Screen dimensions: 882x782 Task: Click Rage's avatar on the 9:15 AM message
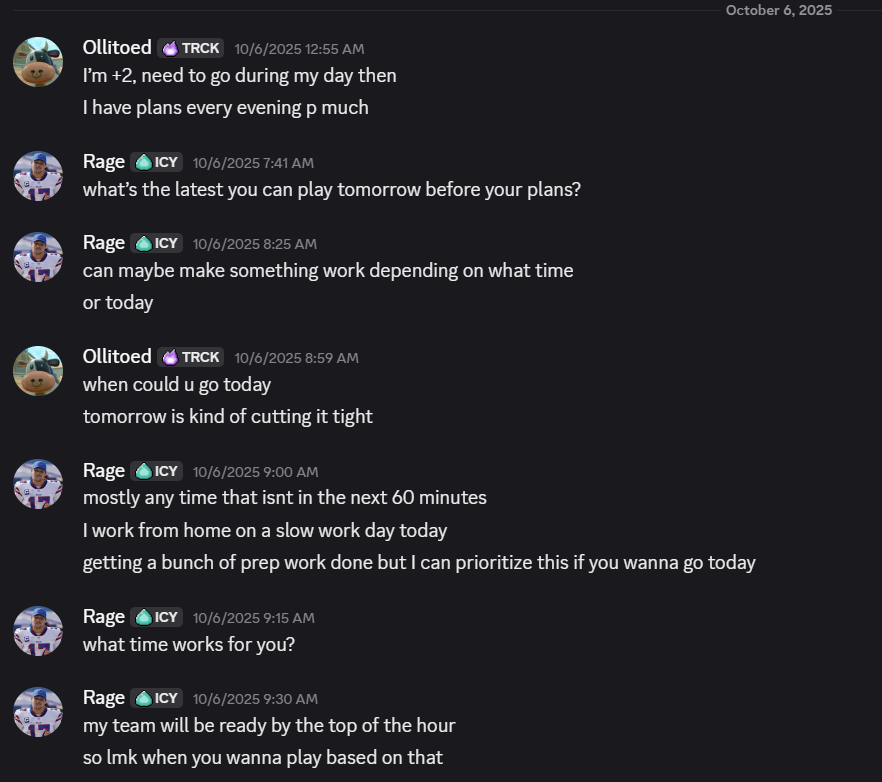pyautogui.click(x=38, y=631)
